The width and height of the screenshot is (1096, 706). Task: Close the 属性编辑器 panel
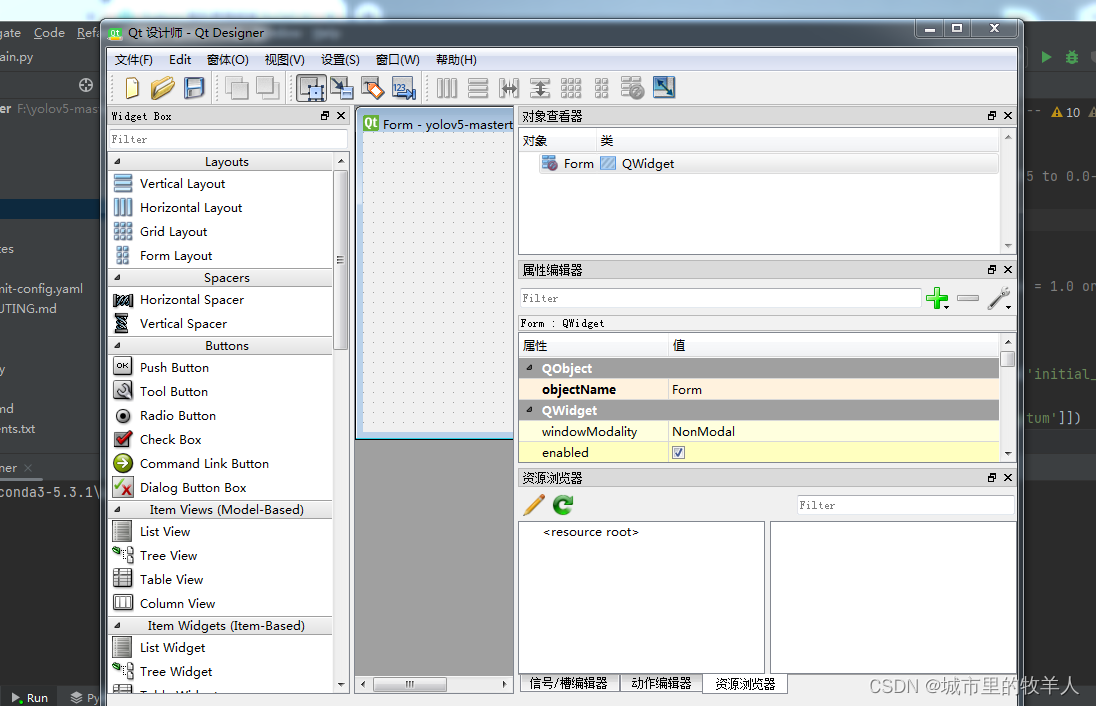coord(1008,270)
